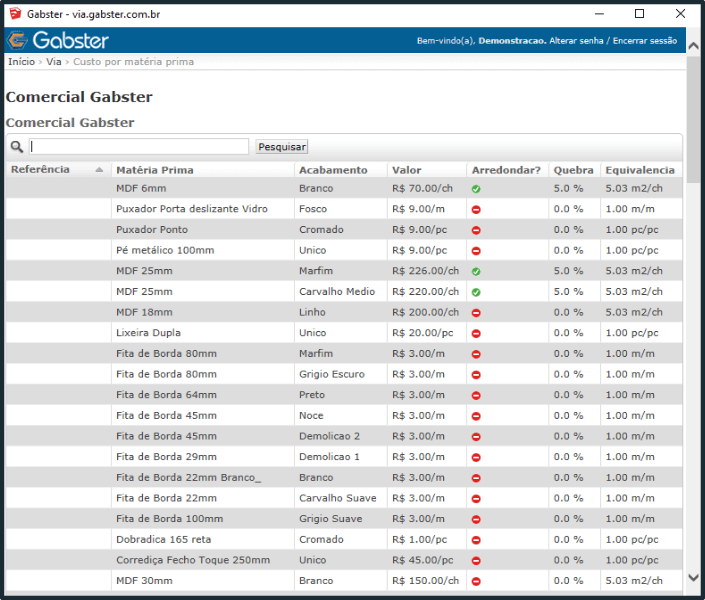Click red icon in Fita de Borda 45mm Demolicao 2 row
This screenshot has width=705, height=600.
(476, 437)
